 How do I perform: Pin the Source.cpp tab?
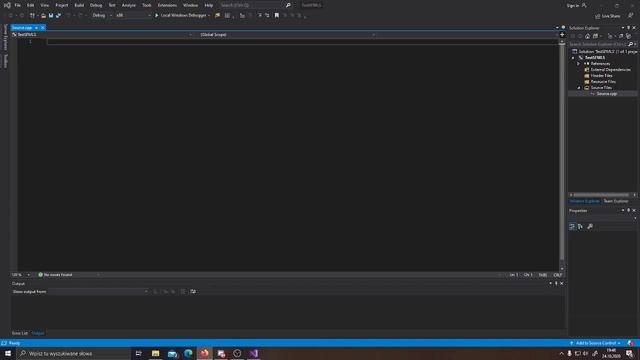click(x=36, y=28)
